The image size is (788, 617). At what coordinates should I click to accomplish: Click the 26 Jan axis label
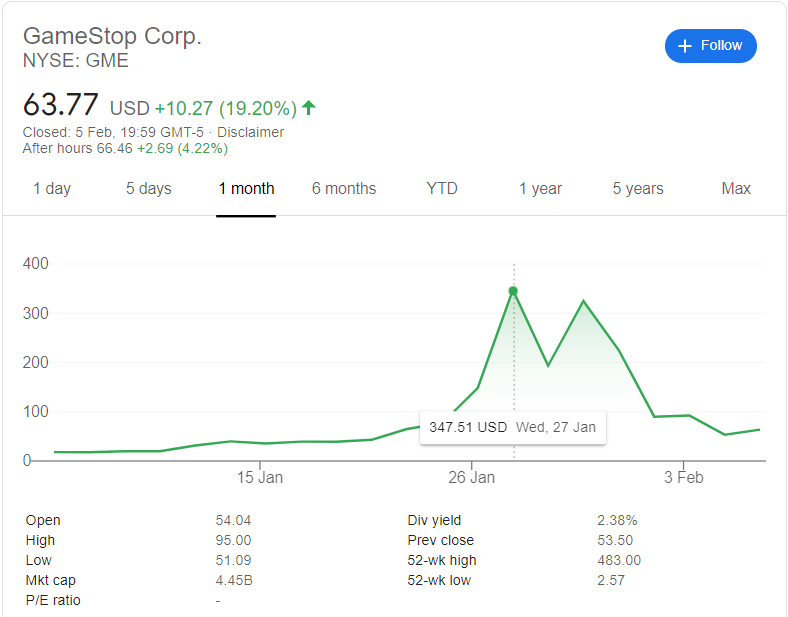click(472, 477)
